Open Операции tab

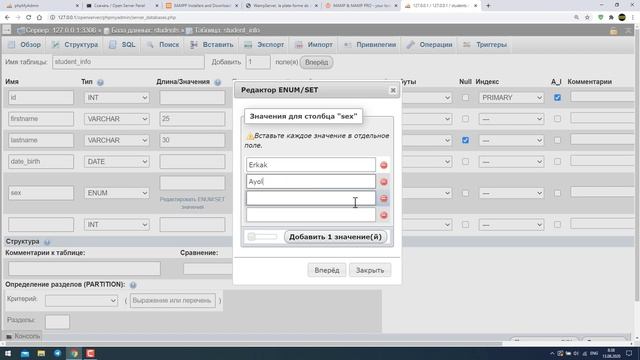click(x=429, y=45)
